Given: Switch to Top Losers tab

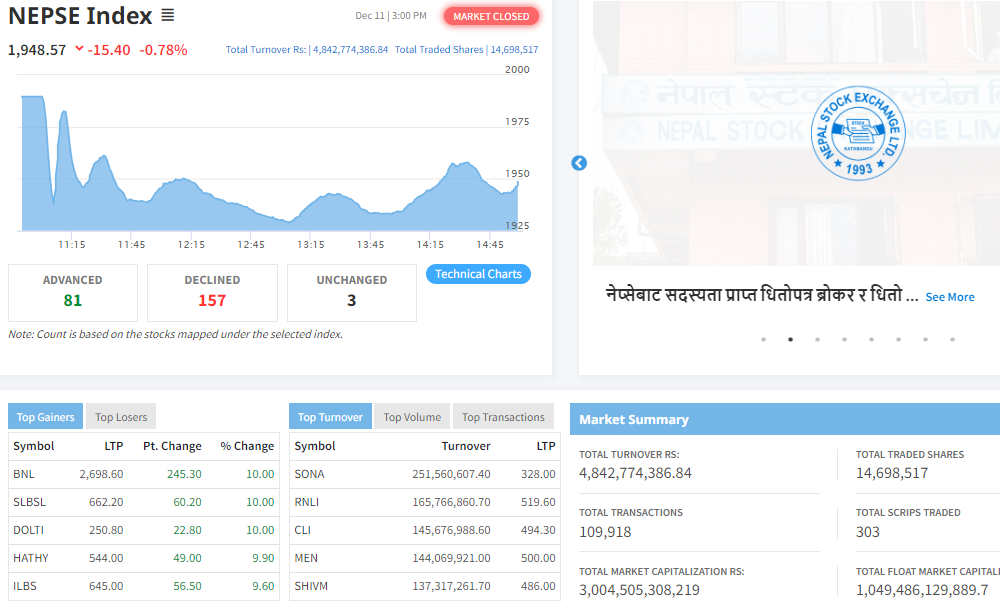Looking at the screenshot, I should (121, 417).
